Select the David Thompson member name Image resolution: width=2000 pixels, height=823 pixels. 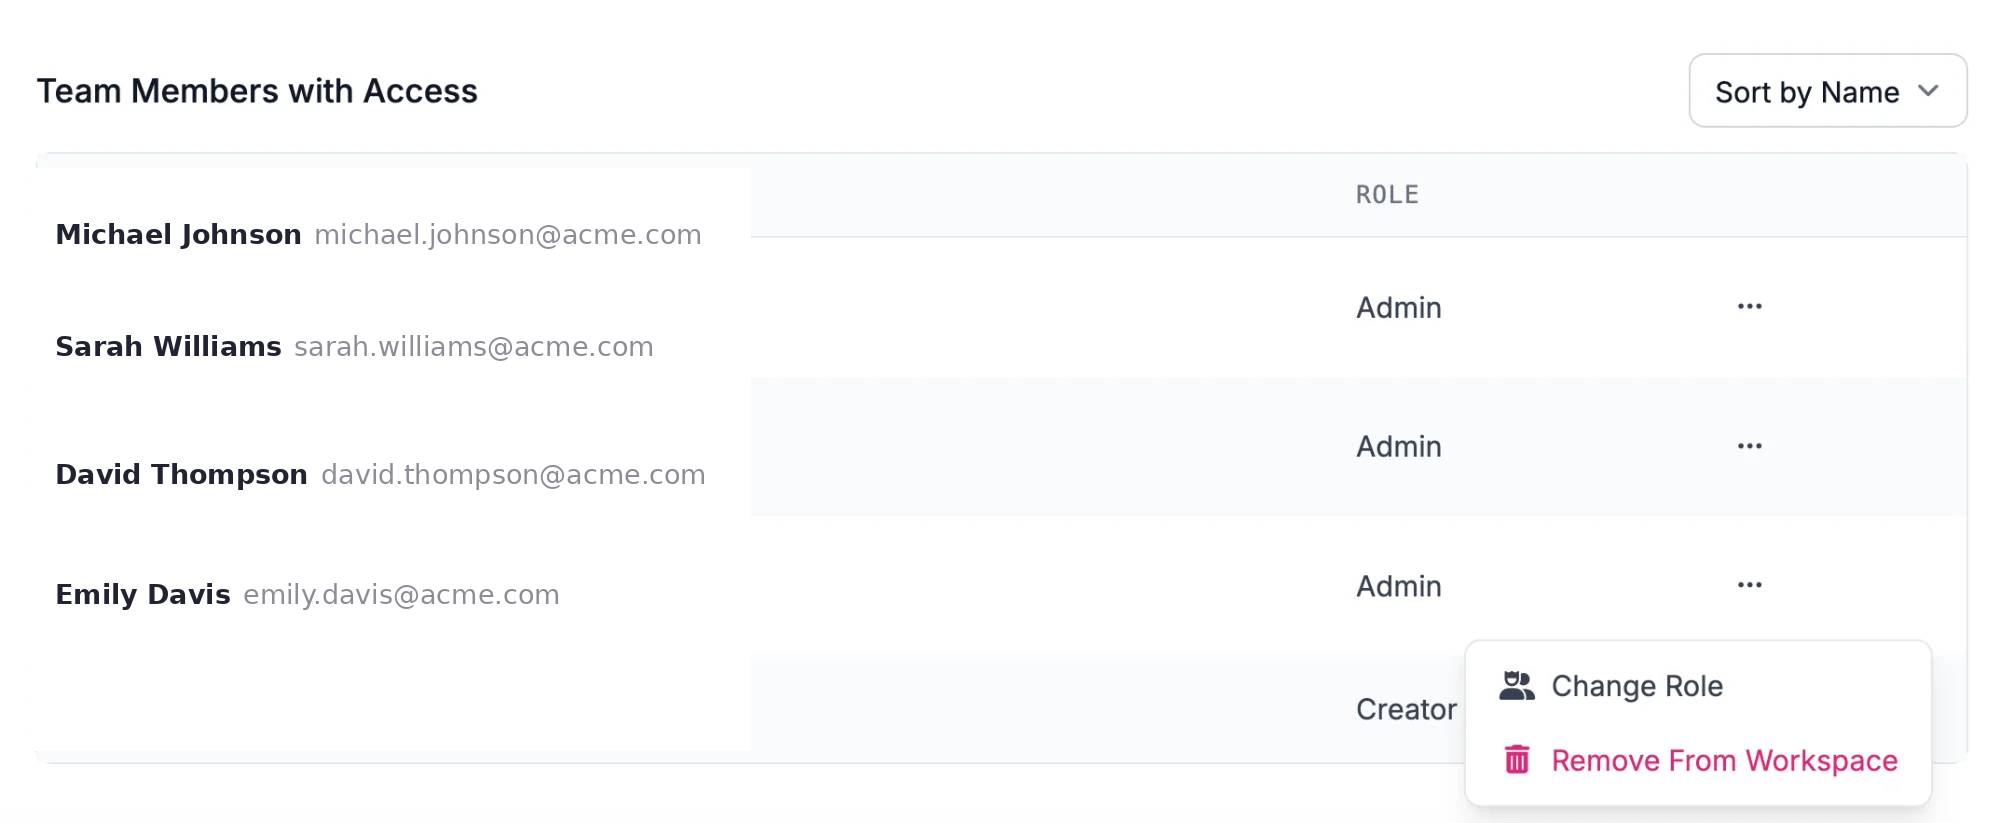181,474
